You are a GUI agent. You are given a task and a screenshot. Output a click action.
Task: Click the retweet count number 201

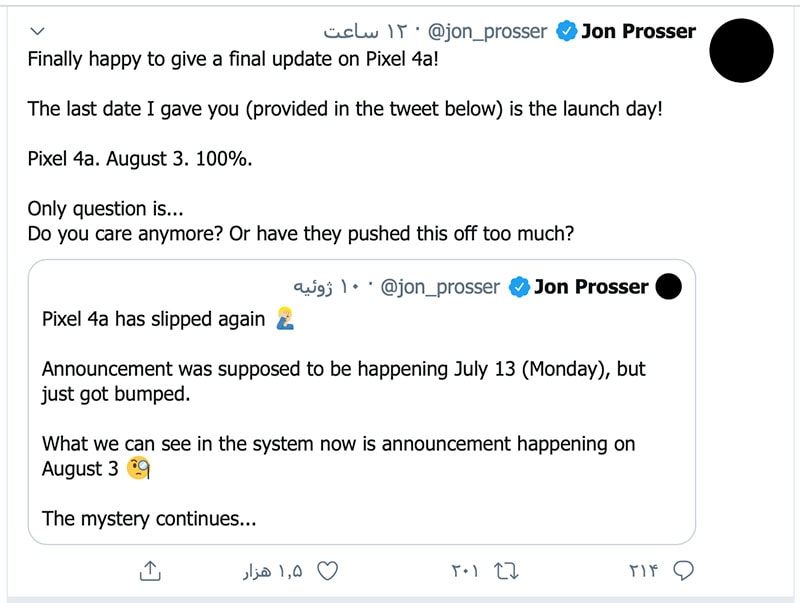pos(465,571)
